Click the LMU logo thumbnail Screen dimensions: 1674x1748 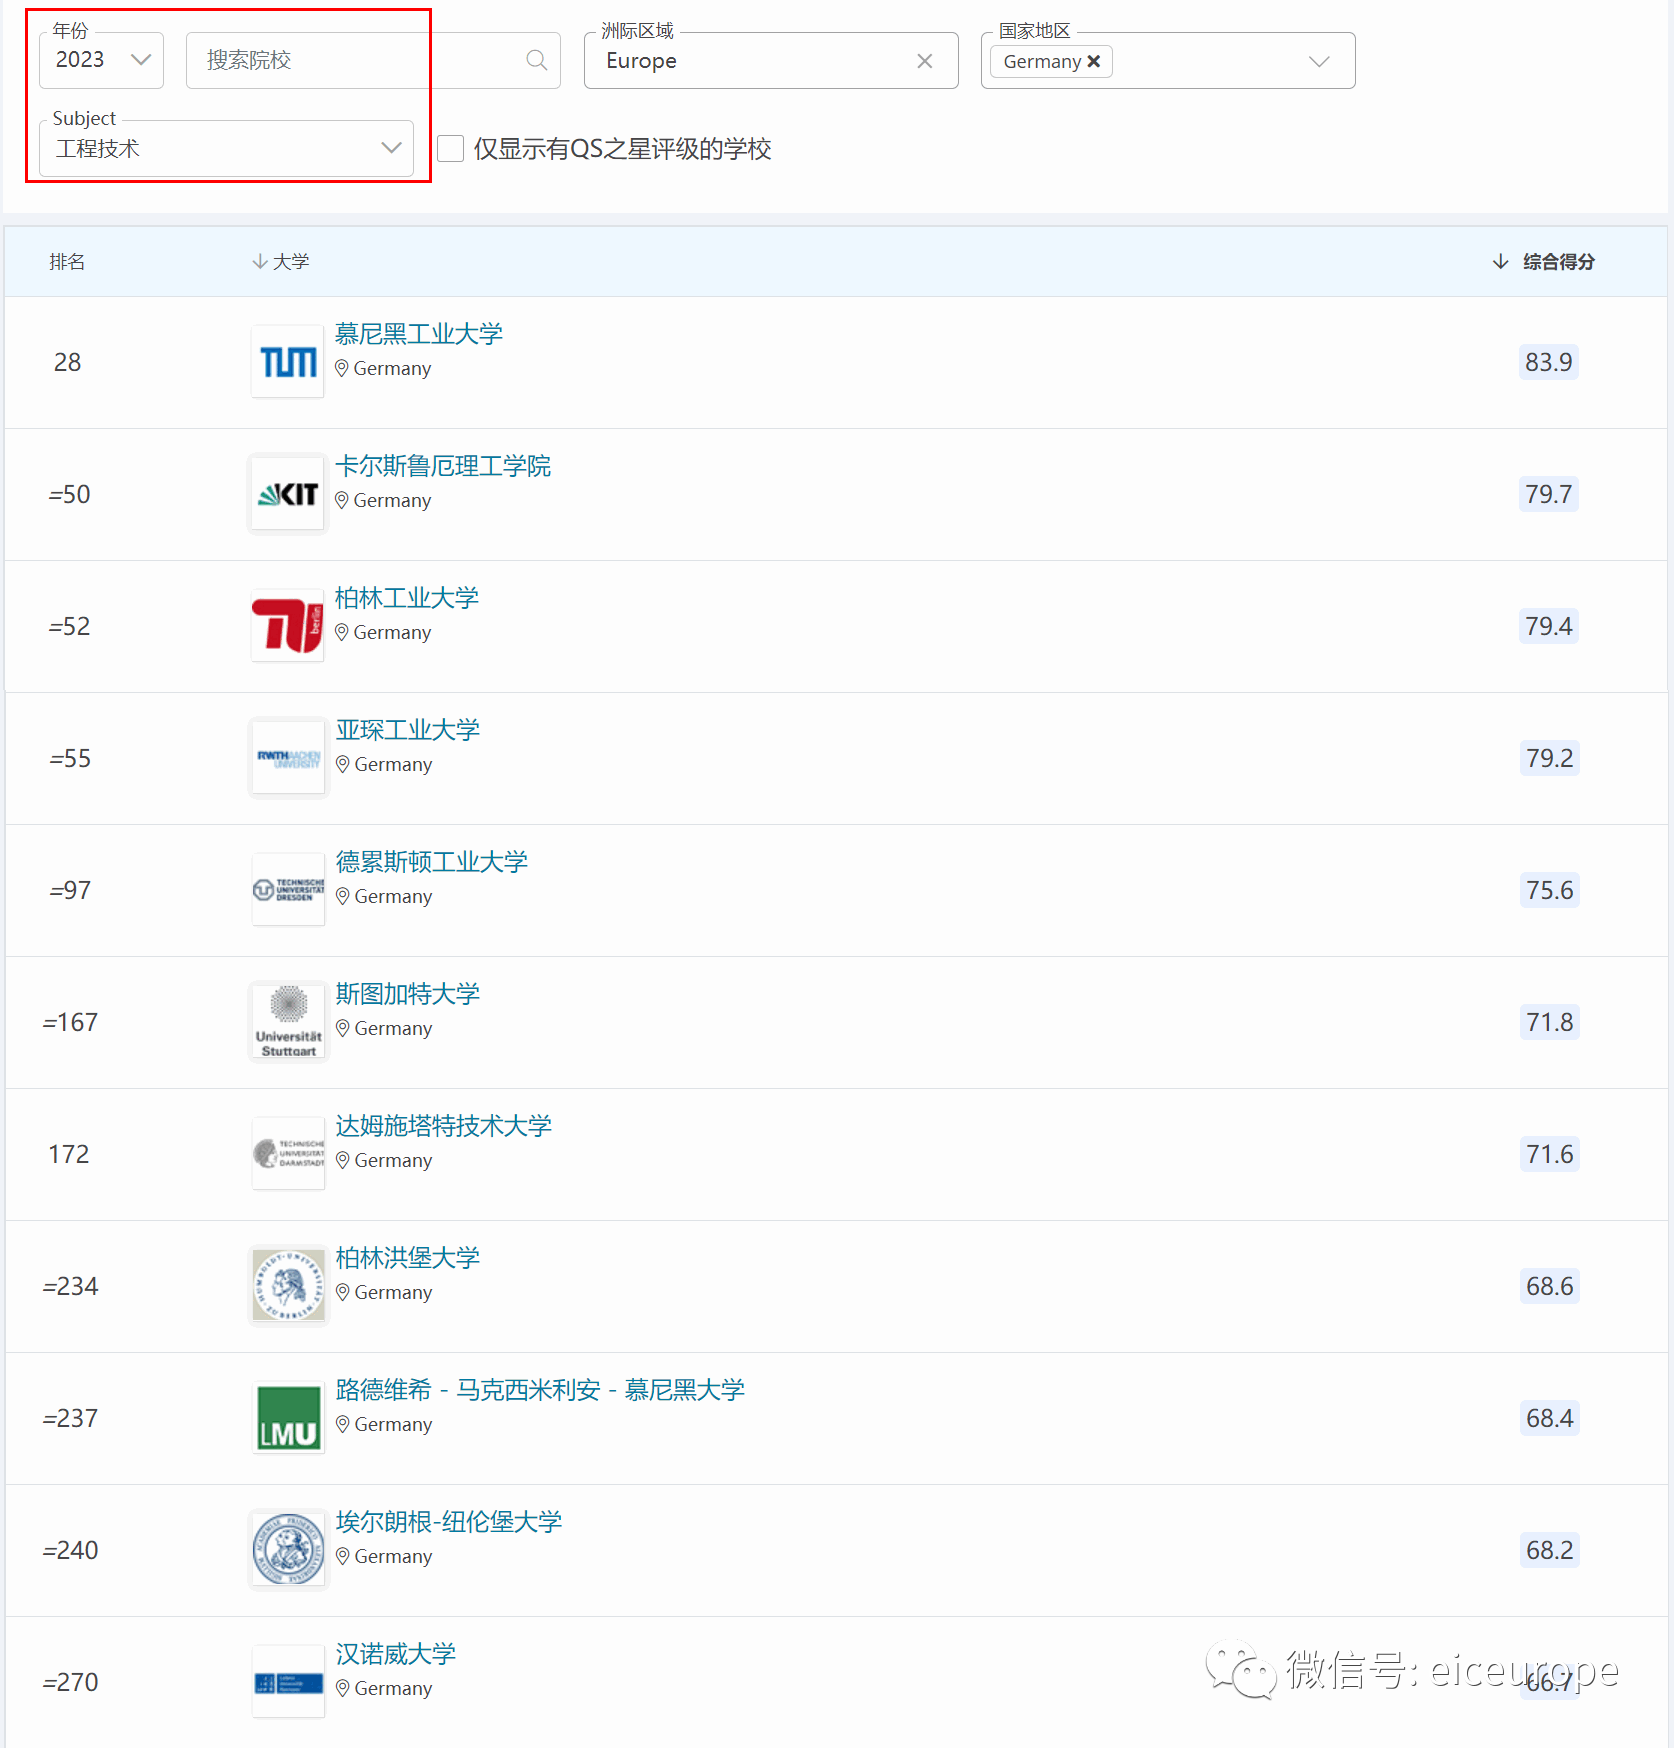tap(288, 1418)
